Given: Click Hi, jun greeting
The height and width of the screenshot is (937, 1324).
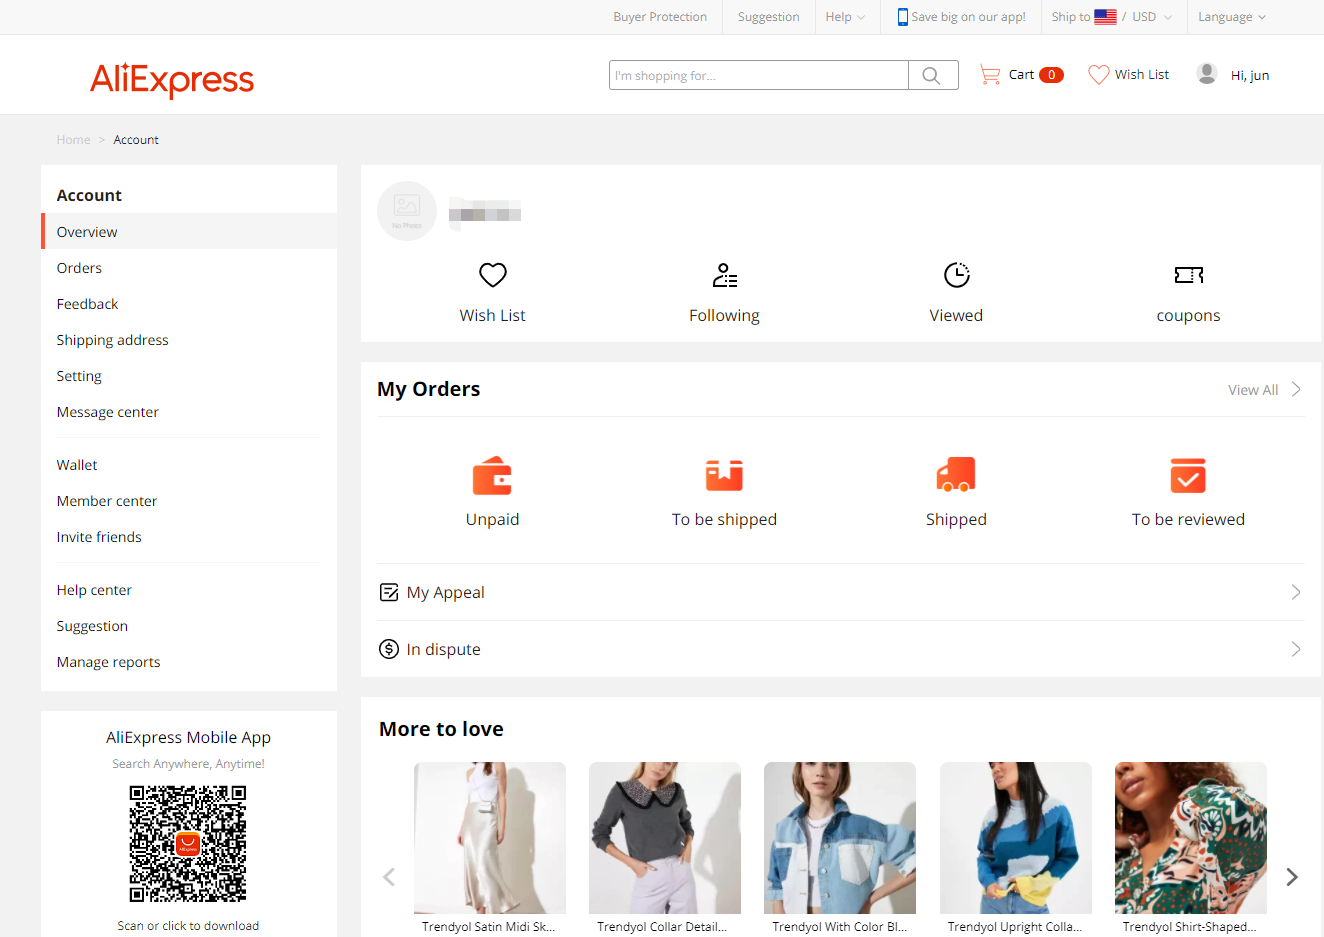Looking at the screenshot, I should [1250, 75].
